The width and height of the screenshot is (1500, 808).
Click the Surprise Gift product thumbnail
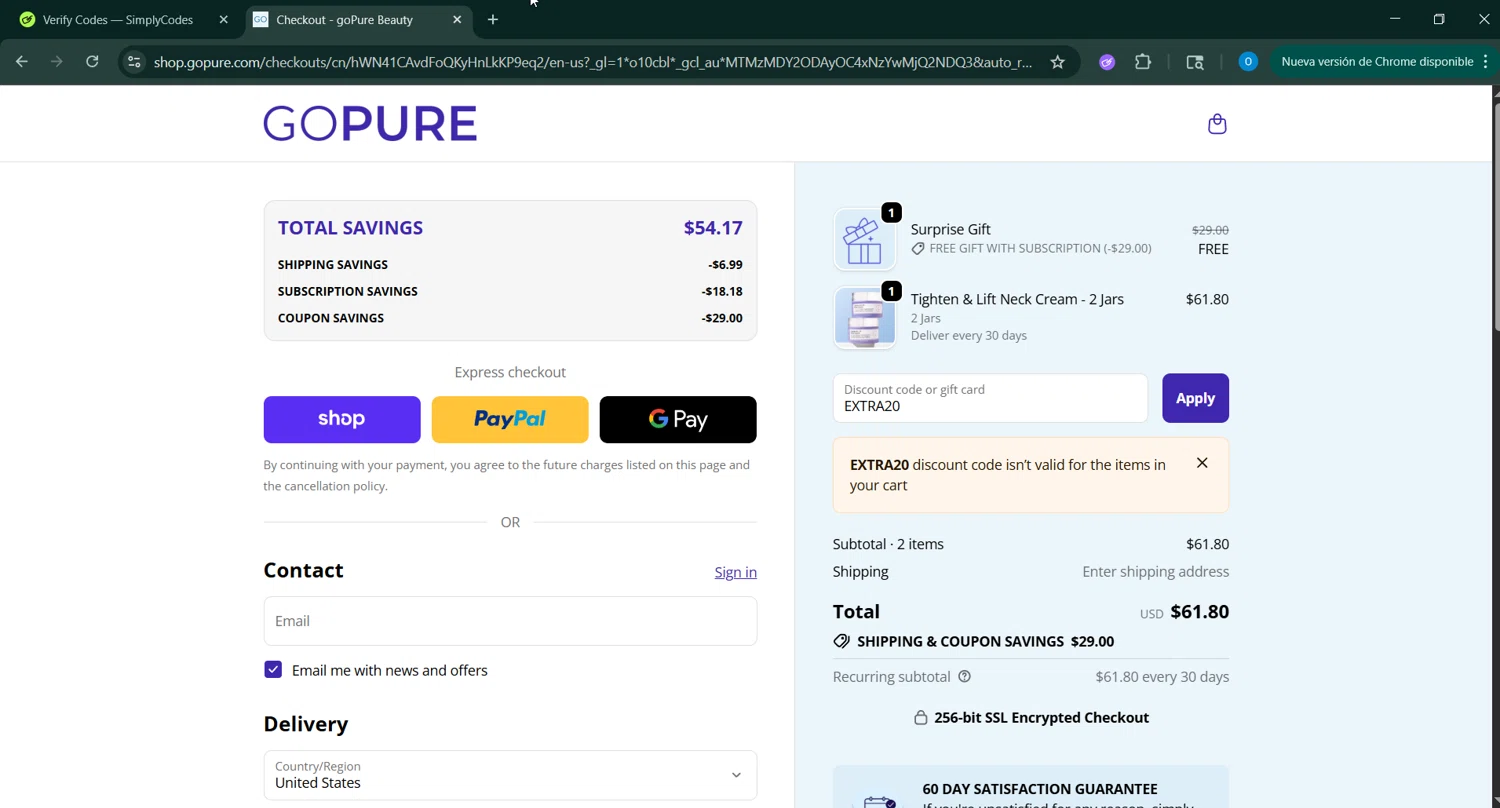865,240
